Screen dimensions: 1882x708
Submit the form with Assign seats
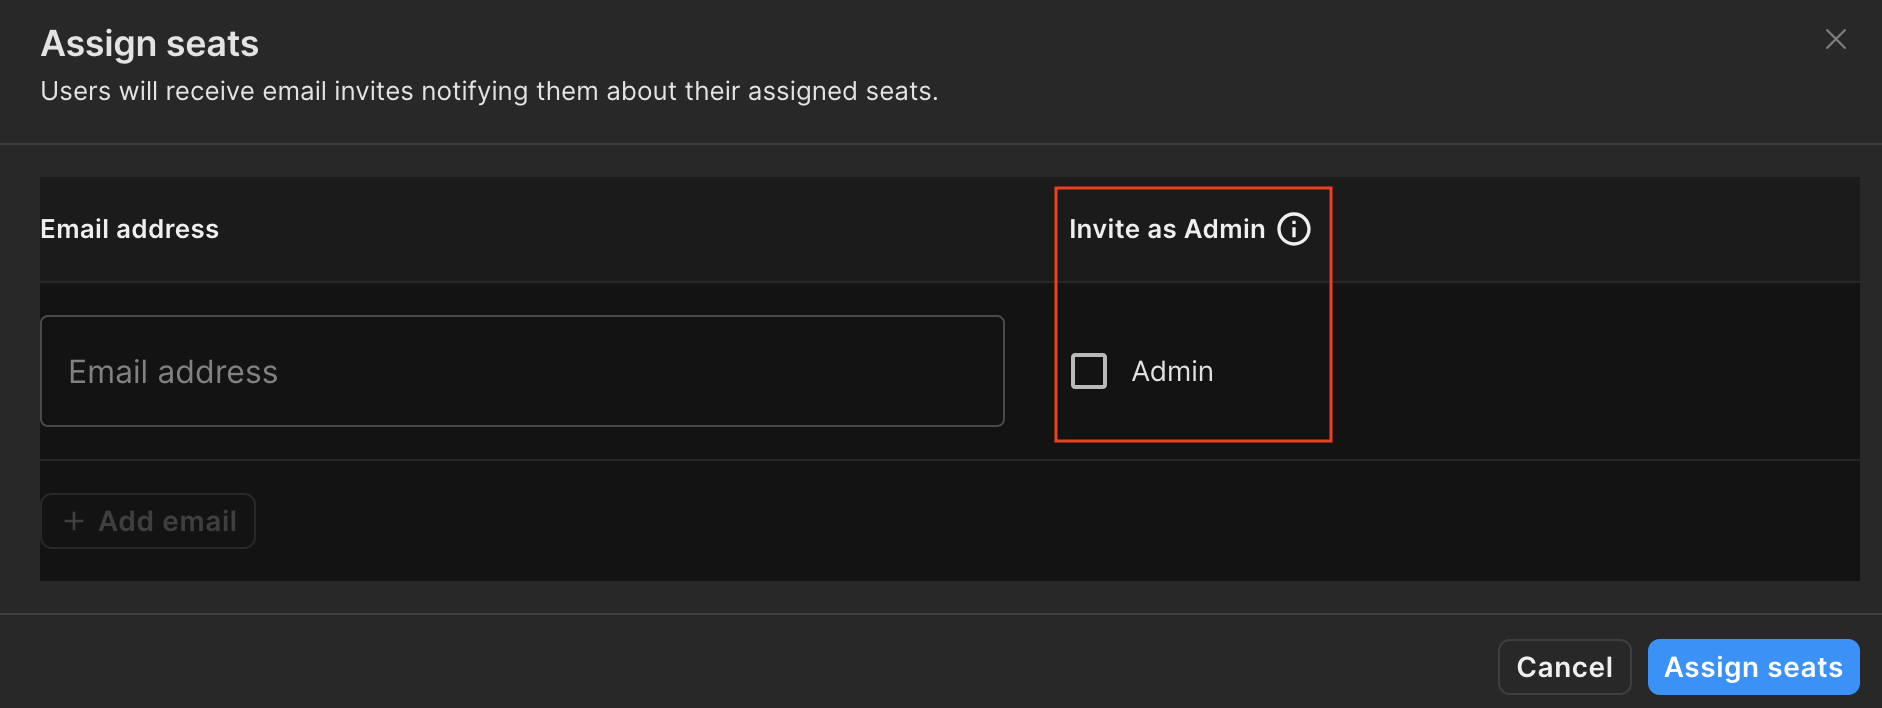pos(1753,667)
